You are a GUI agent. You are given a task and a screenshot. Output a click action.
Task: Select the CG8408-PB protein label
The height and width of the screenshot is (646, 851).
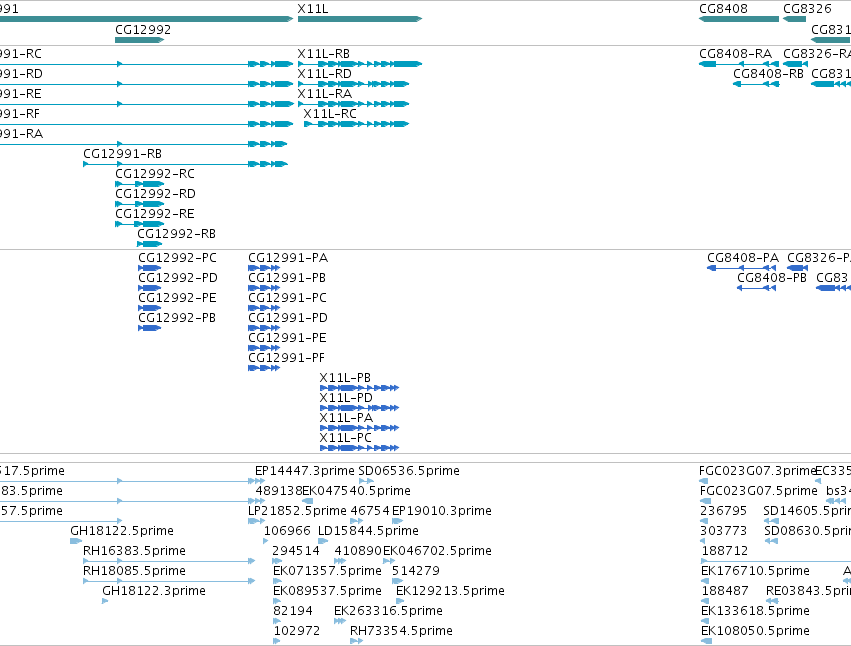click(772, 278)
